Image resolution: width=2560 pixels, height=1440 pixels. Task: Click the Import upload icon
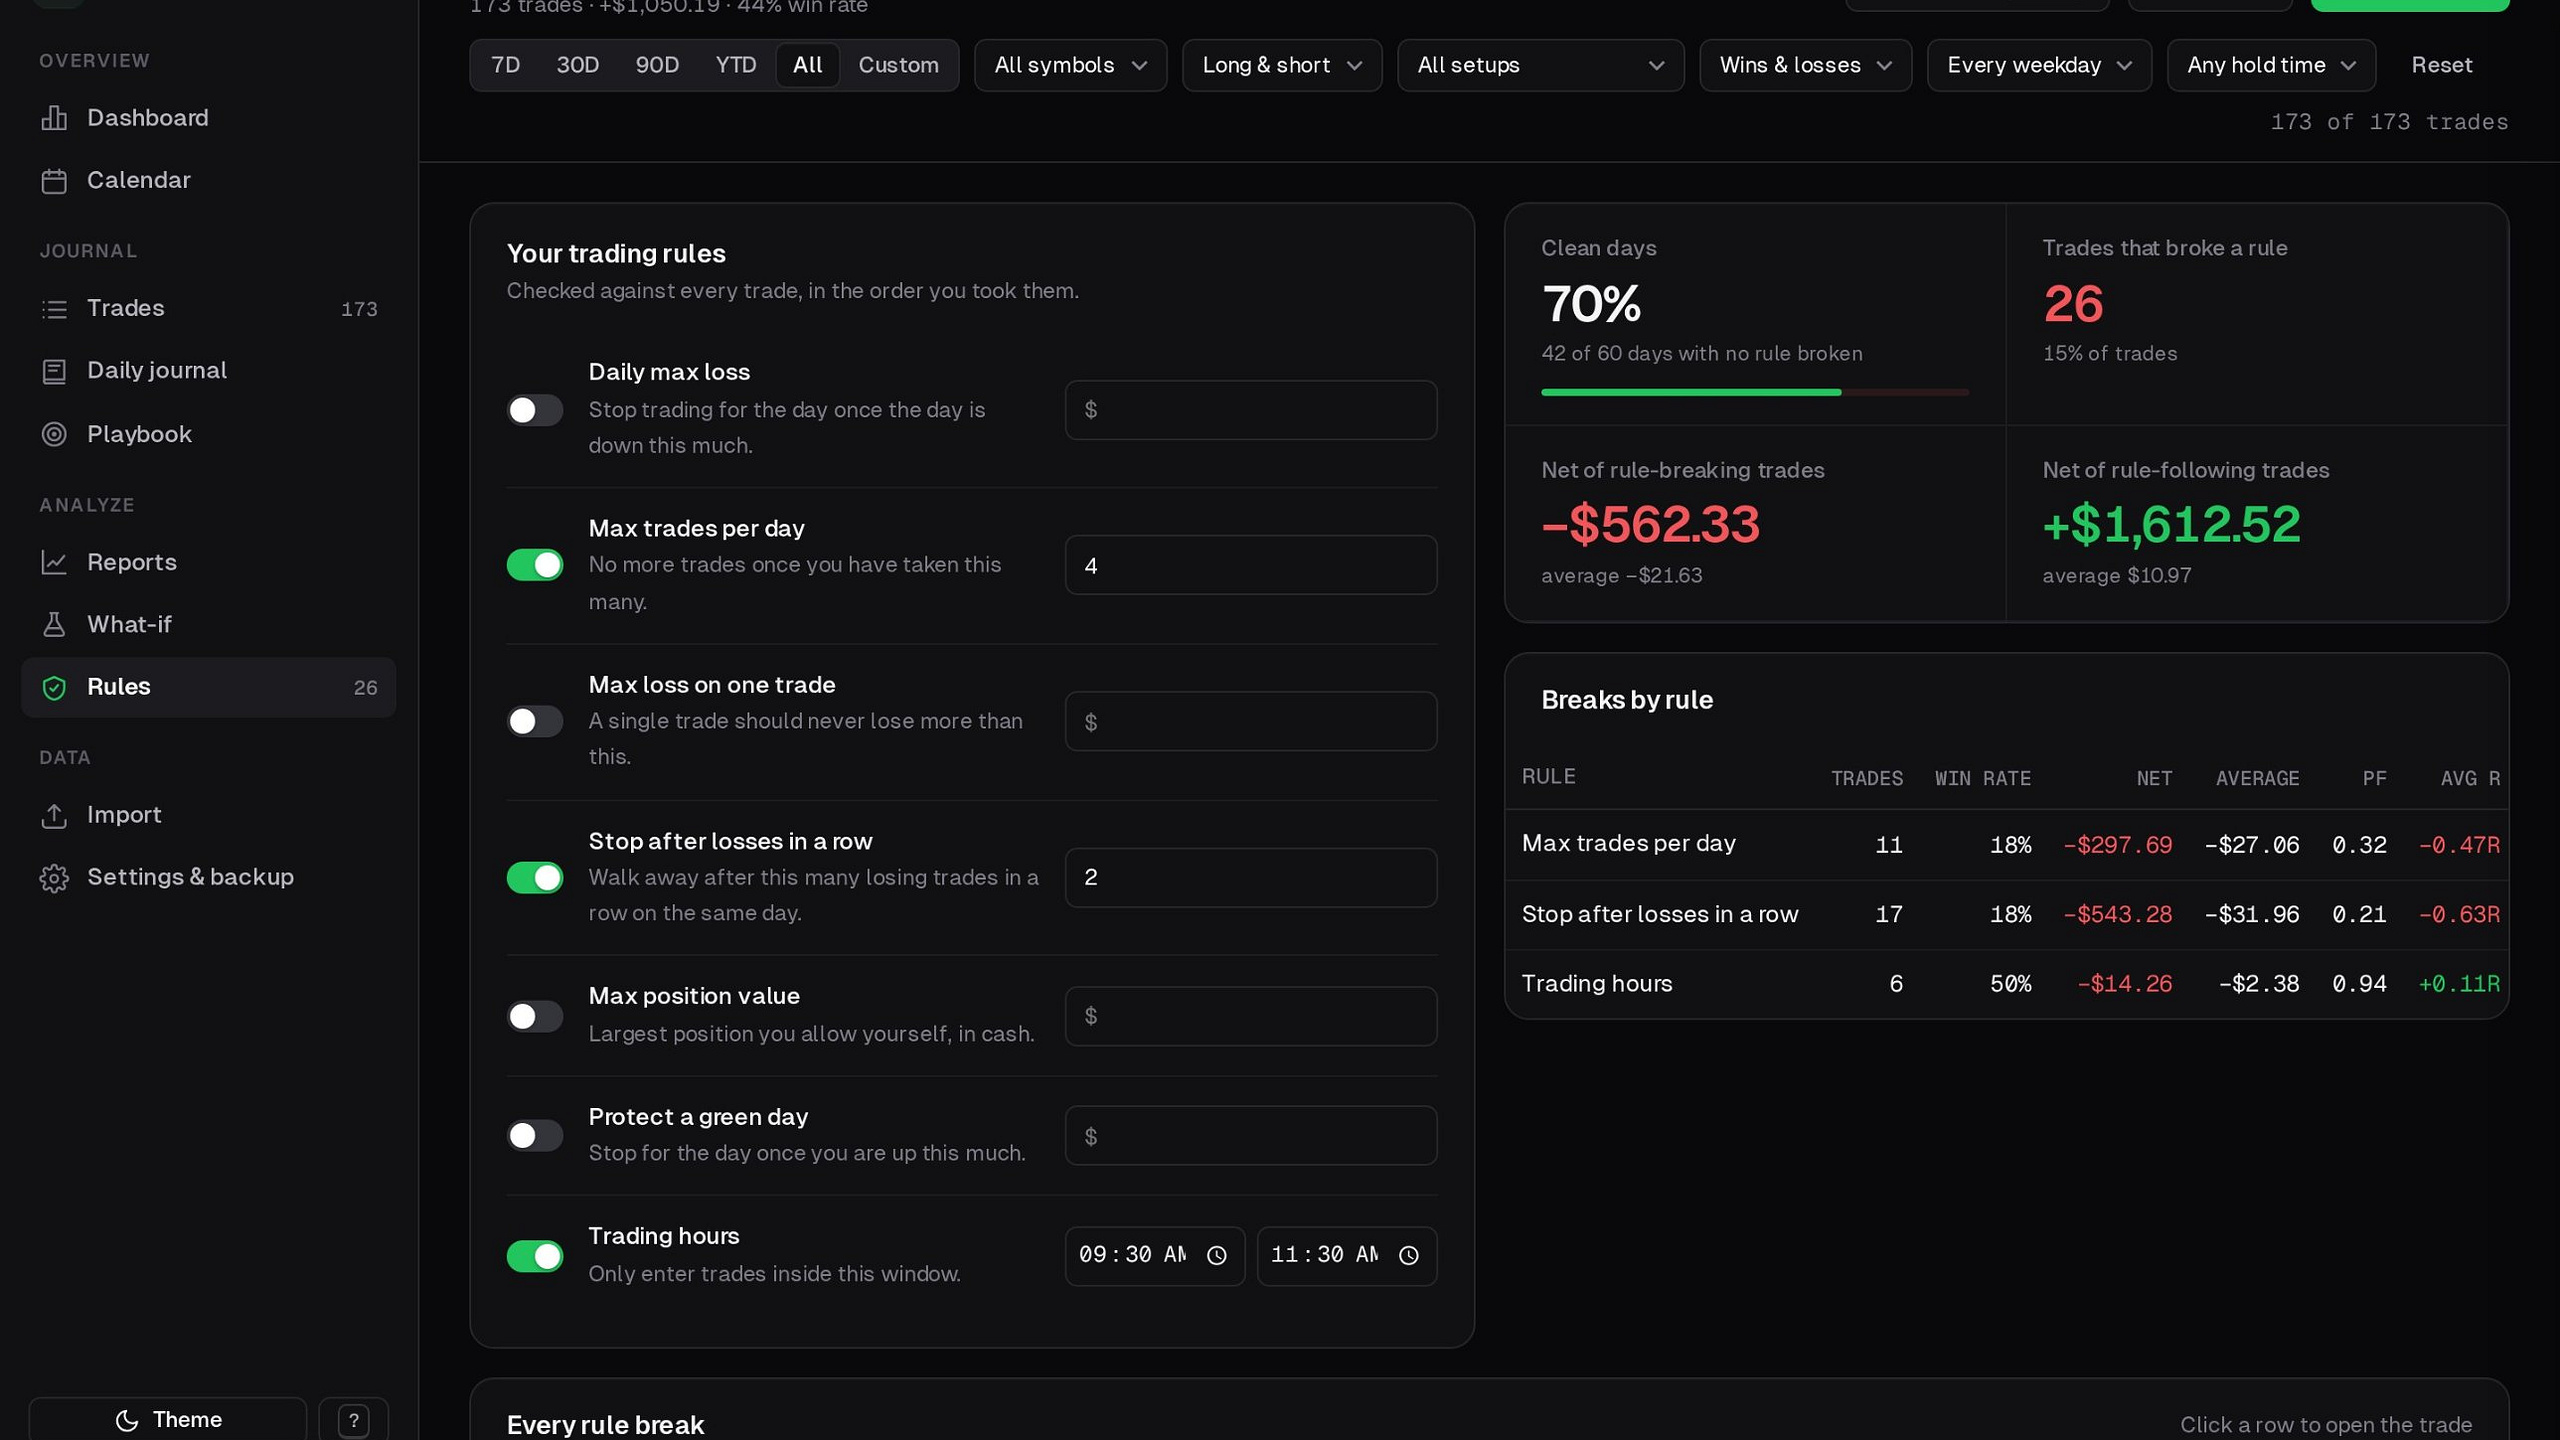tap(54, 815)
